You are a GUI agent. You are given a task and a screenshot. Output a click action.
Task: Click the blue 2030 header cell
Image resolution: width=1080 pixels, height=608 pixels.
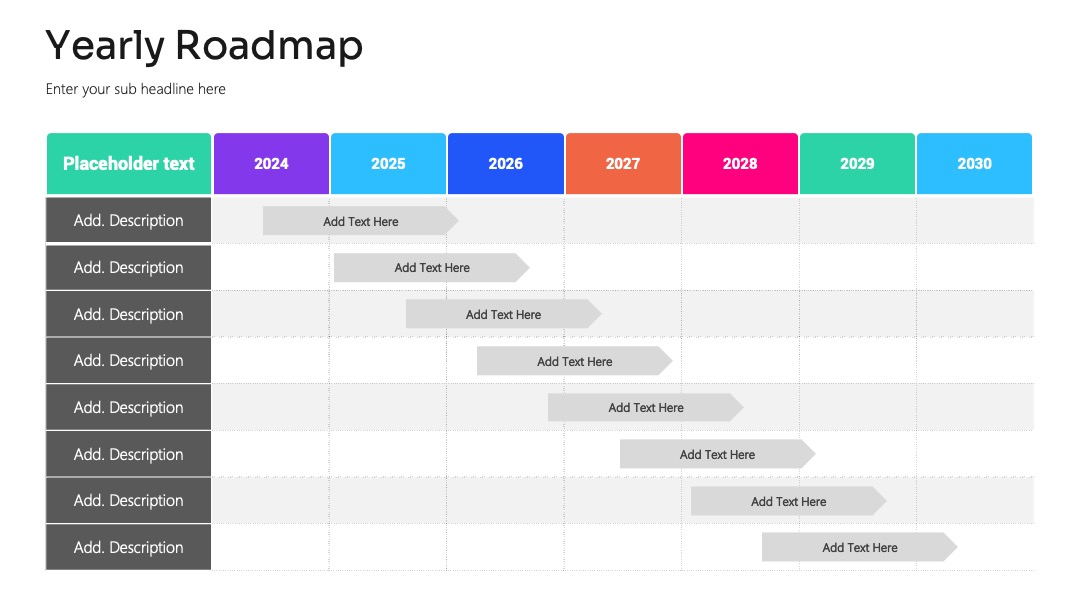(x=975, y=163)
